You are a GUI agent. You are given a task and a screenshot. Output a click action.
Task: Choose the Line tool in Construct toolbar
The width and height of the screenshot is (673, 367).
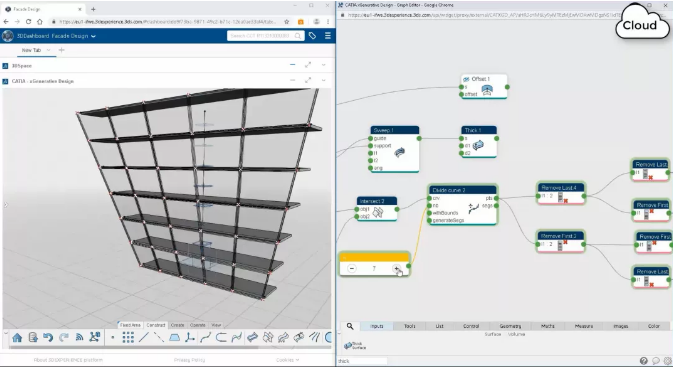143,338
